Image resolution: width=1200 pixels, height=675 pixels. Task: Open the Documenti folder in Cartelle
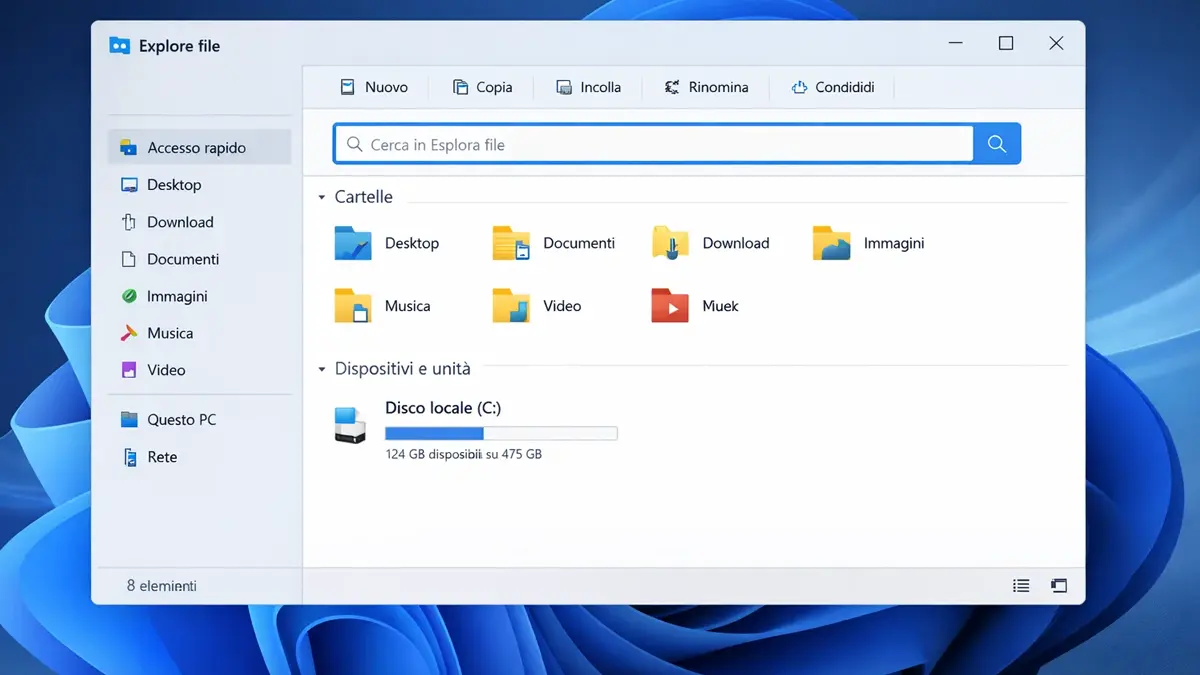511,243
